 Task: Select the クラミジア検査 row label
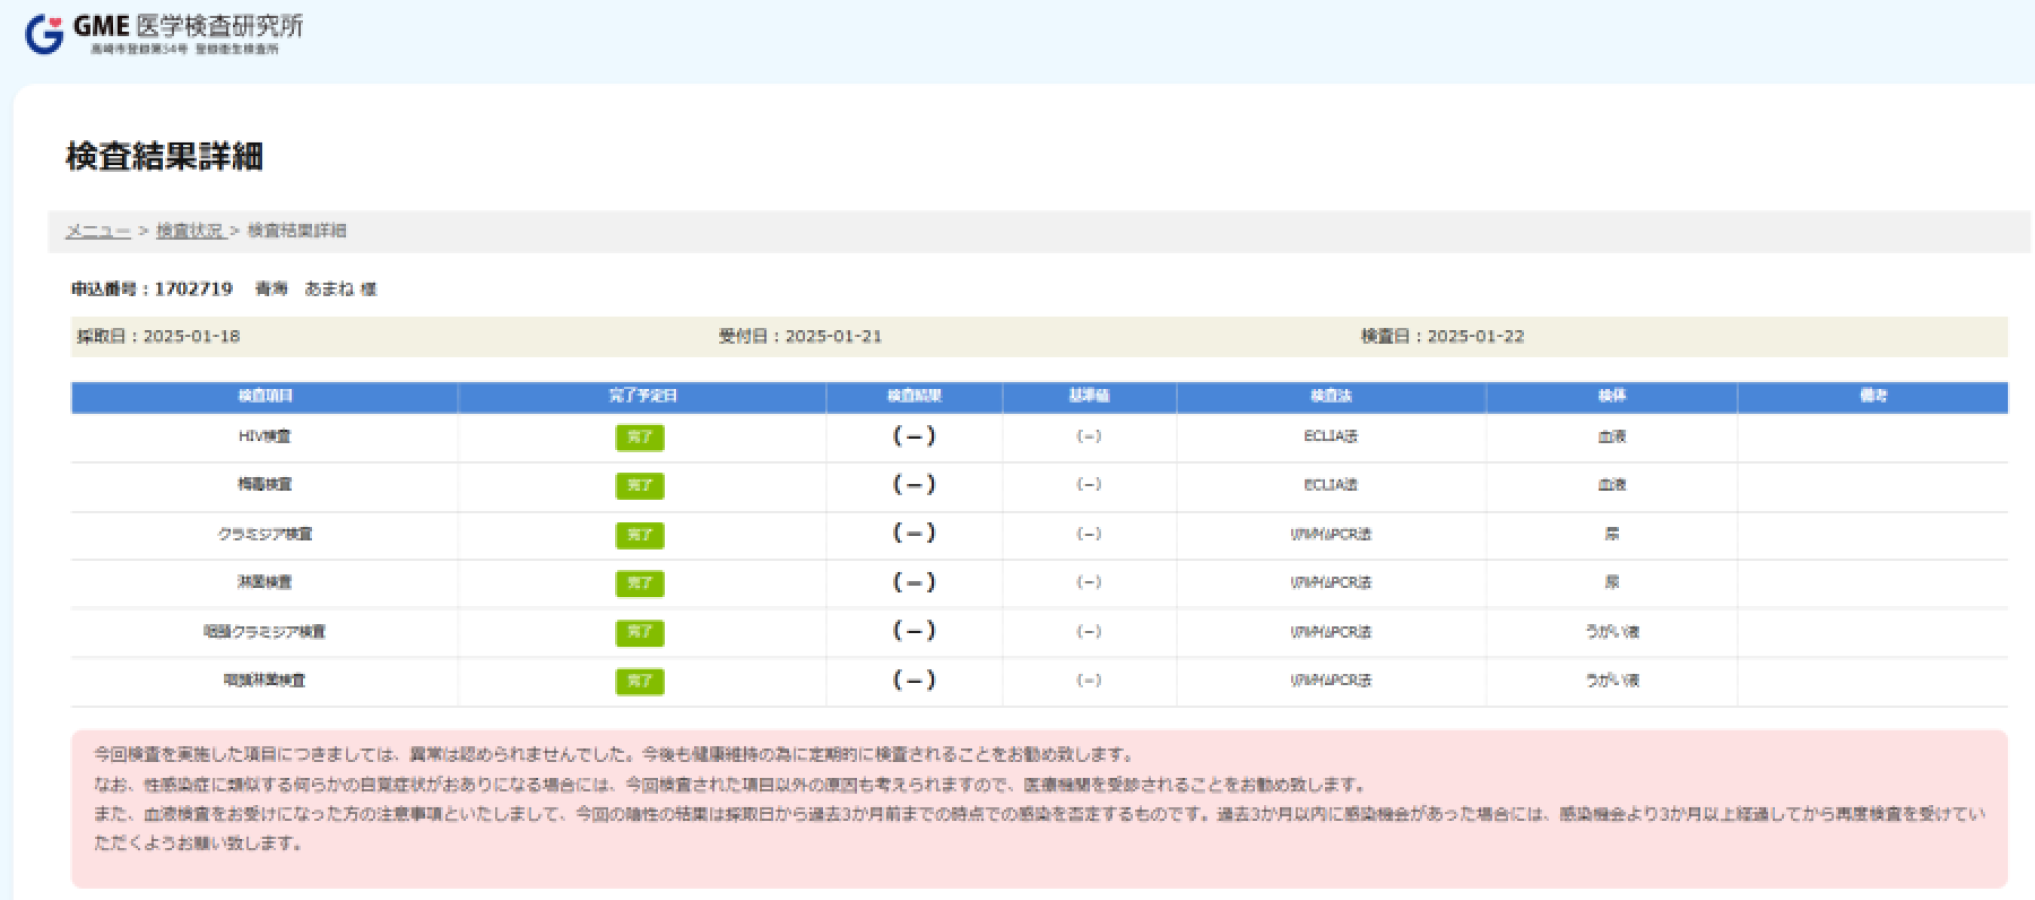pyautogui.click(x=265, y=534)
